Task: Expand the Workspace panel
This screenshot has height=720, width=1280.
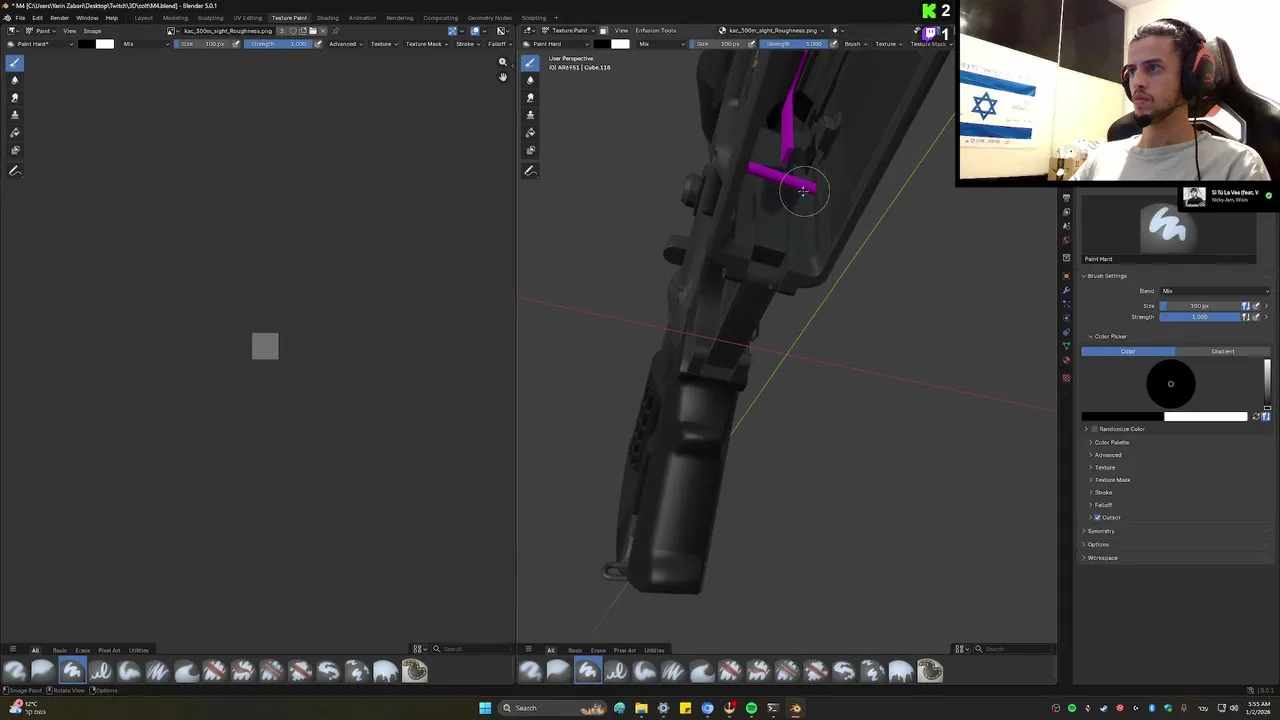Action: coord(1102,558)
